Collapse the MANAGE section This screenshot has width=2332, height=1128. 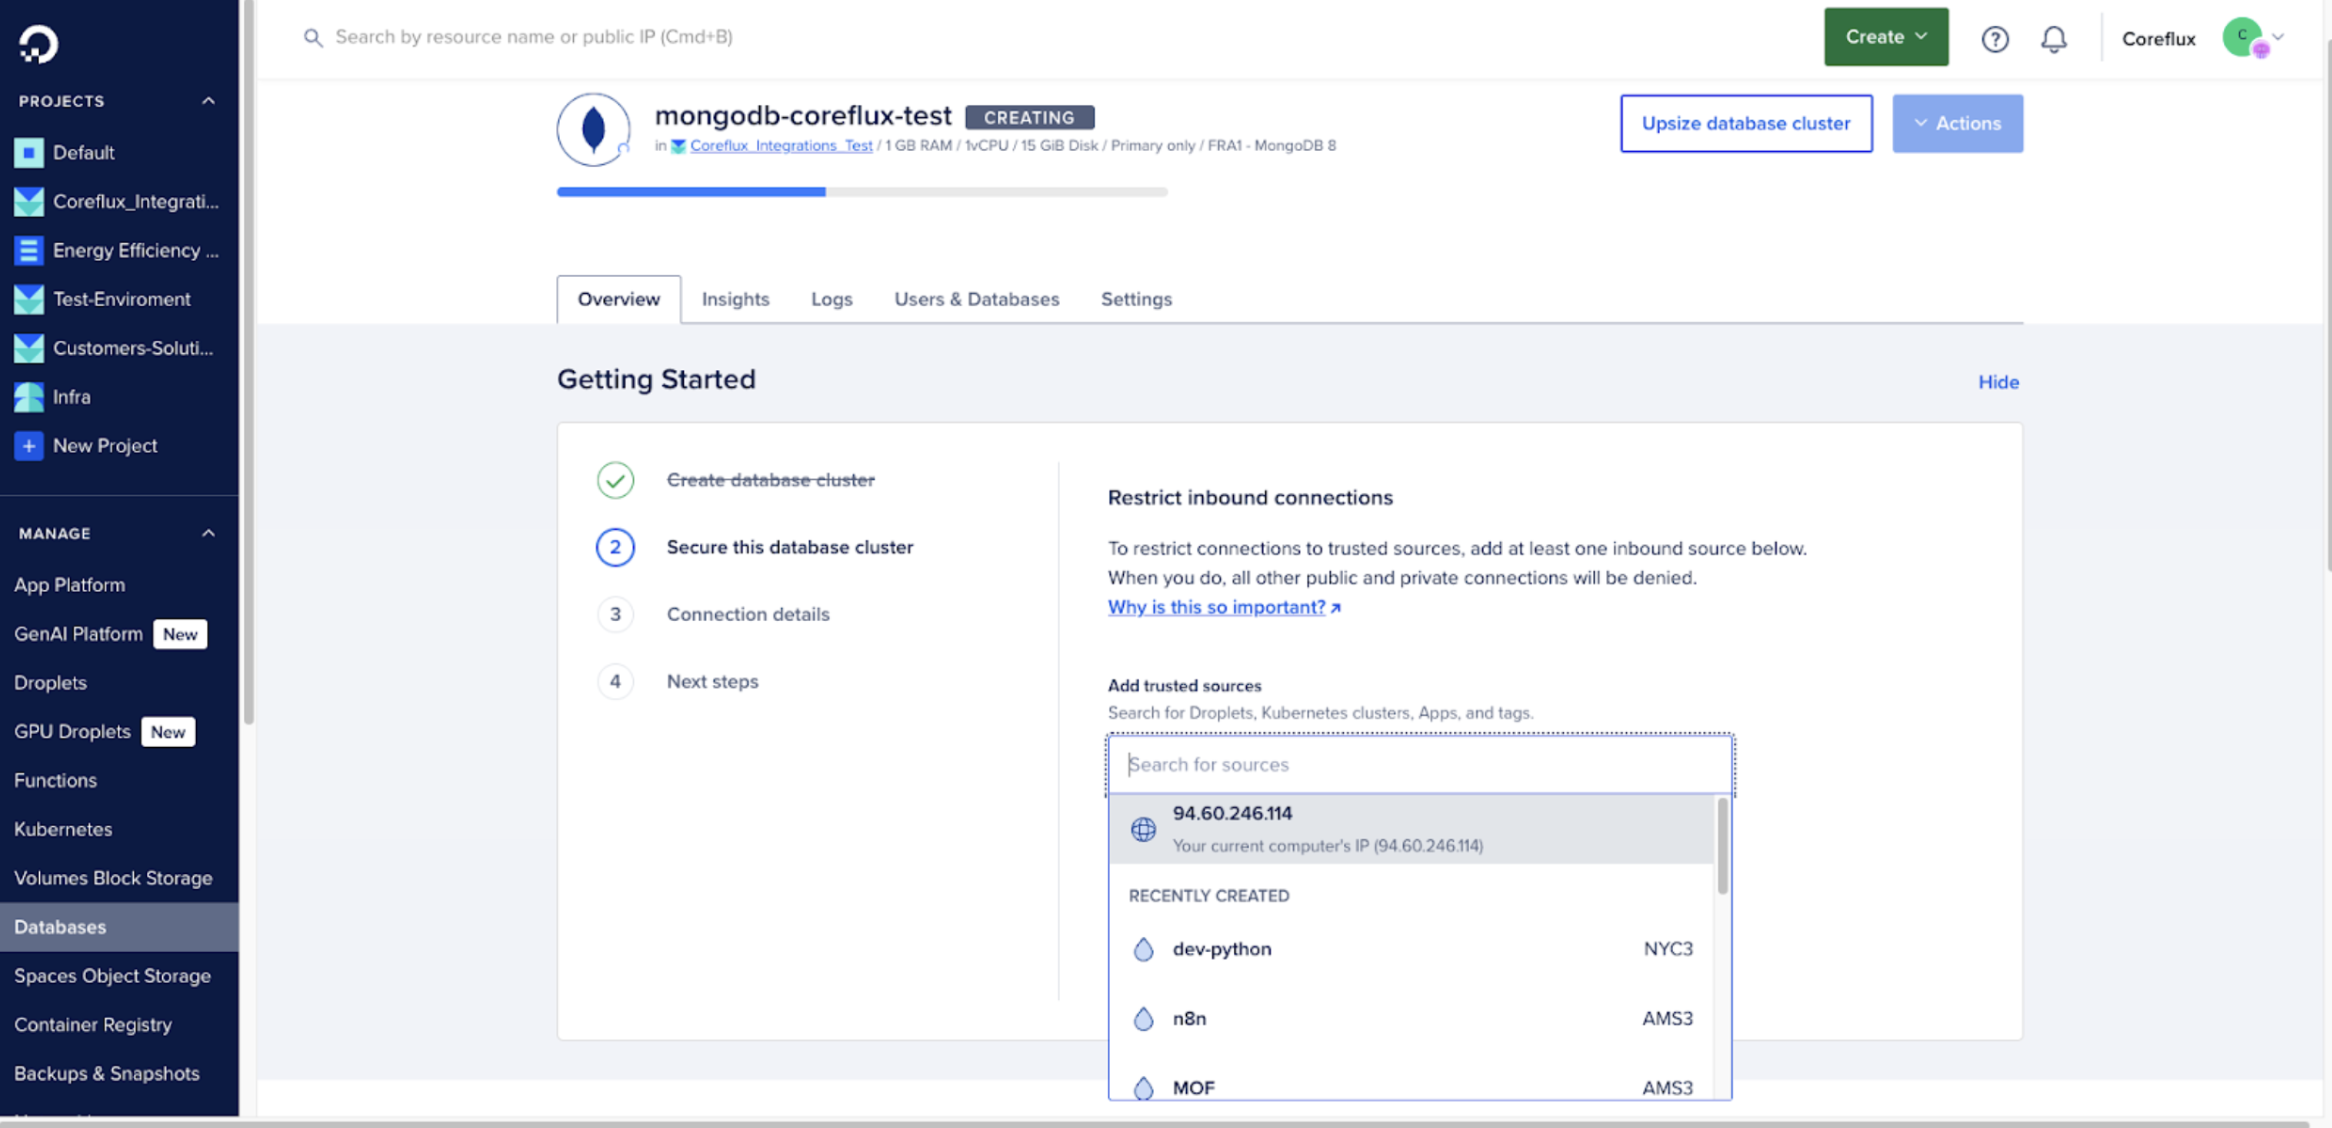208,532
